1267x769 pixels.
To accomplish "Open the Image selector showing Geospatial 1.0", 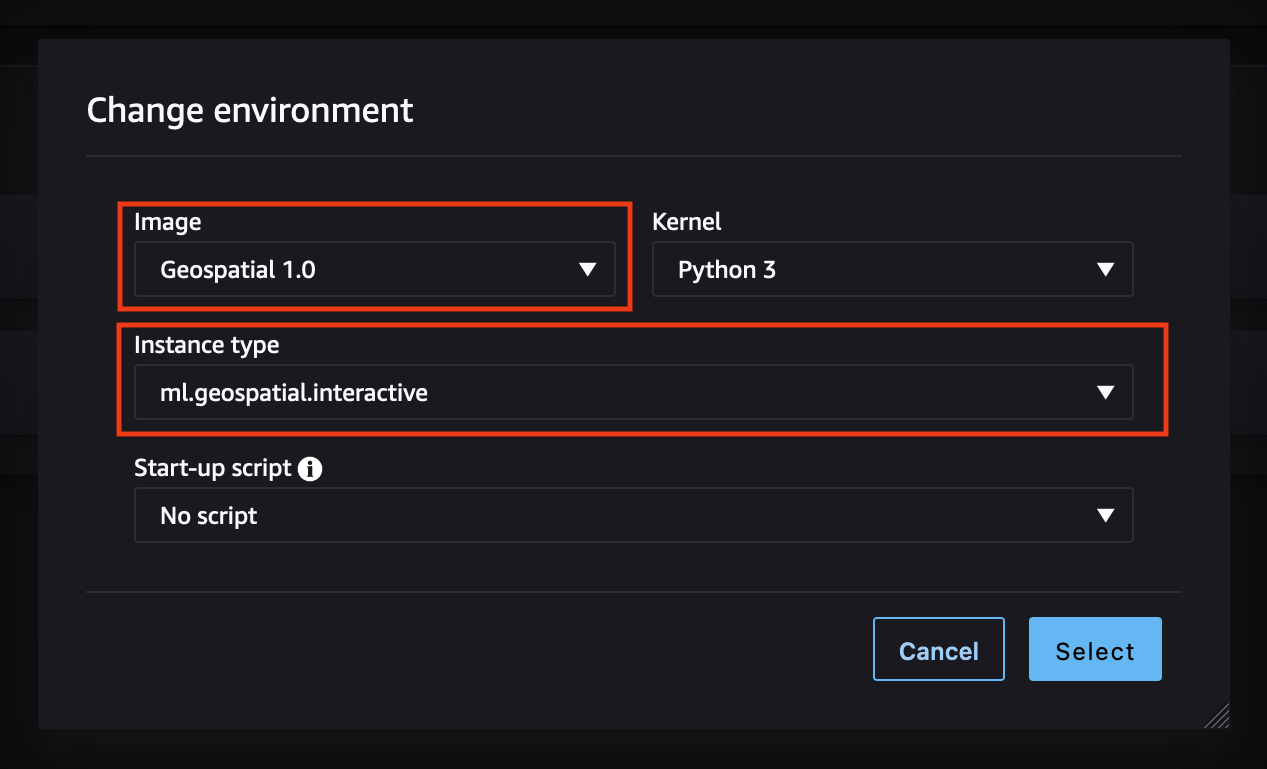I will coord(375,269).
